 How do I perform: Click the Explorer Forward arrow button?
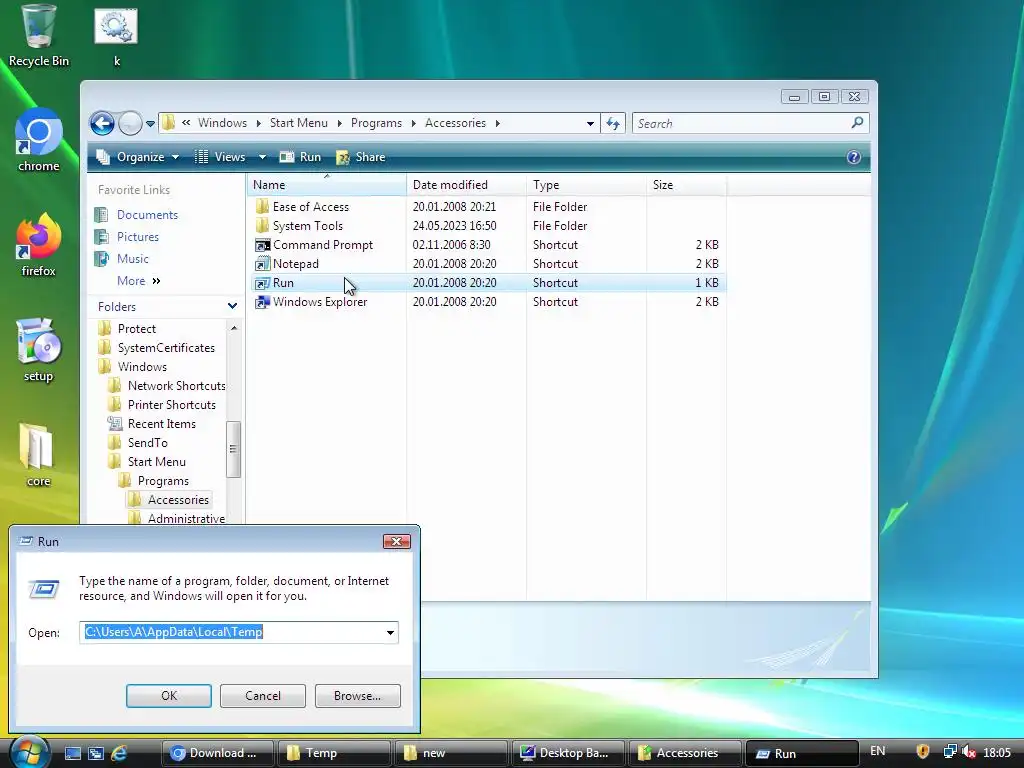tap(131, 123)
